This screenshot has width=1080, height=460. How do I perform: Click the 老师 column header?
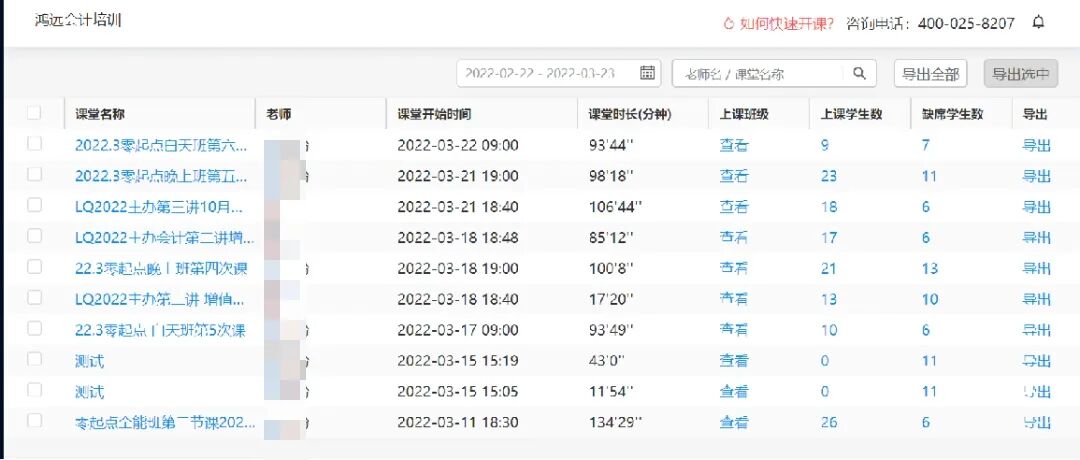click(x=278, y=115)
